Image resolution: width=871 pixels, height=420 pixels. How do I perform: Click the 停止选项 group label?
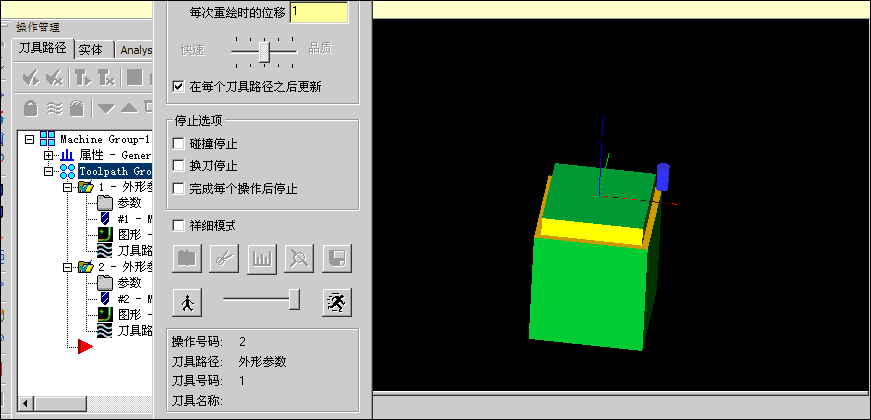click(x=198, y=121)
